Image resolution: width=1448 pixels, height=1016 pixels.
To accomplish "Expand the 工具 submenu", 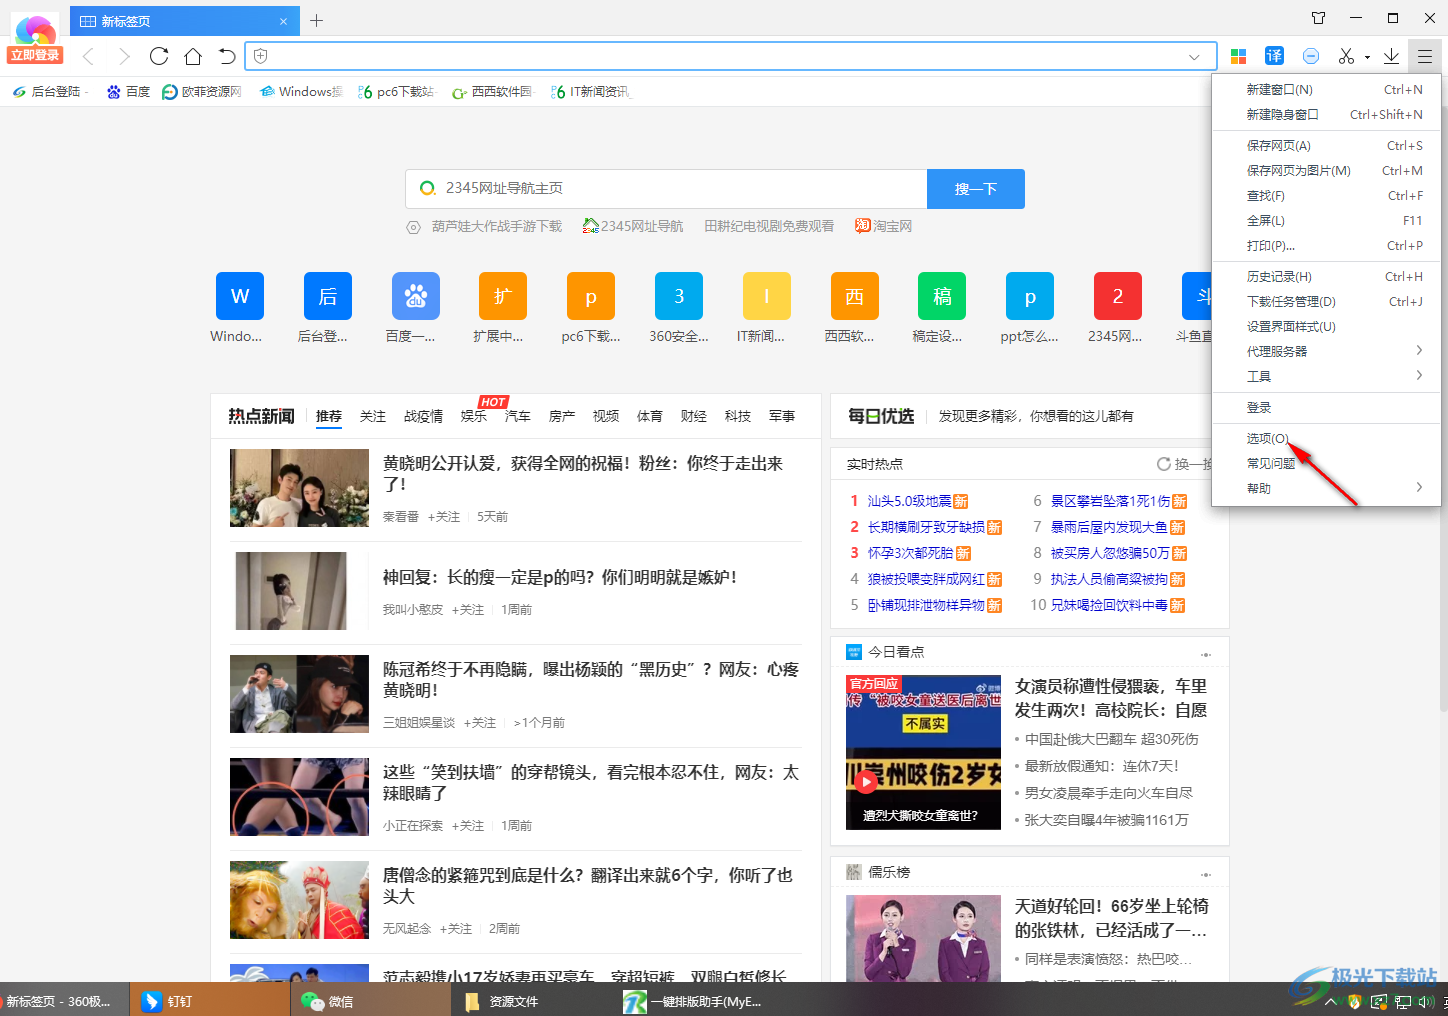I will coord(1329,376).
